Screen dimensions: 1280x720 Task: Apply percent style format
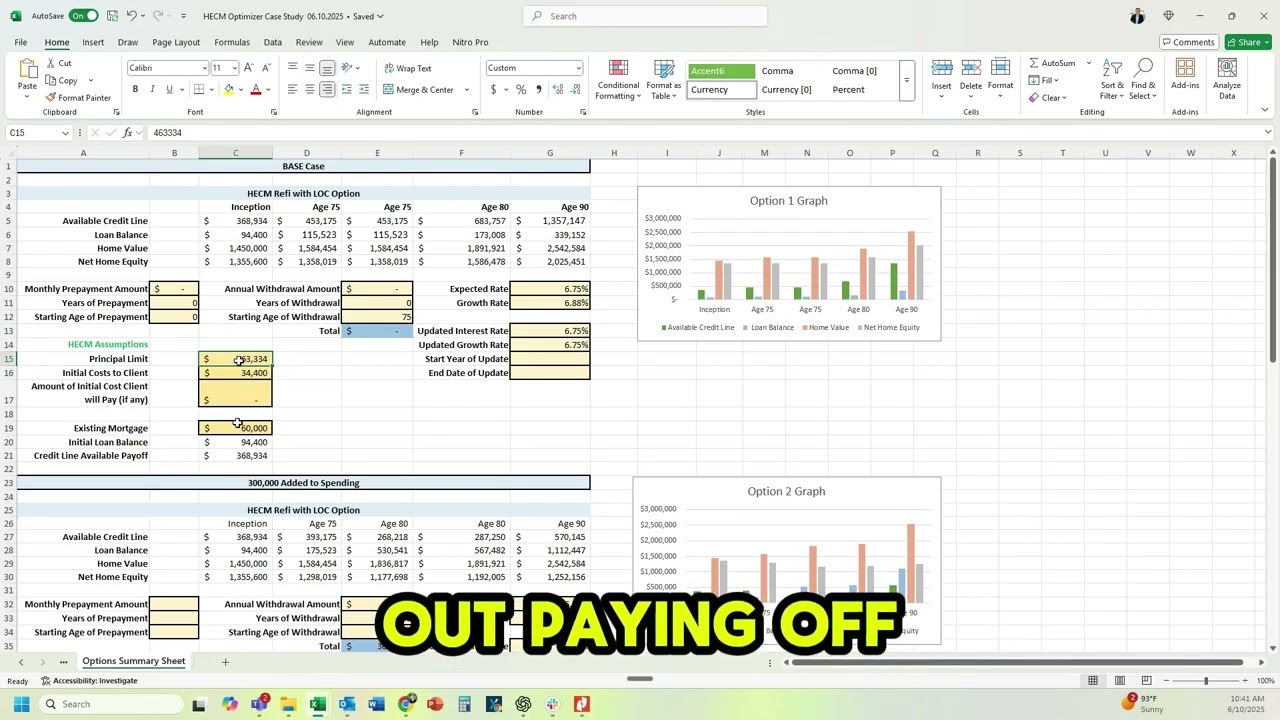click(520, 89)
